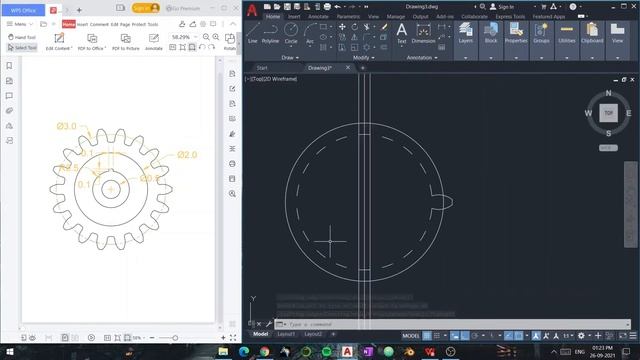The image size is (640, 360).
Task: Select the Line tool in AutoCAD
Action: tap(253, 33)
